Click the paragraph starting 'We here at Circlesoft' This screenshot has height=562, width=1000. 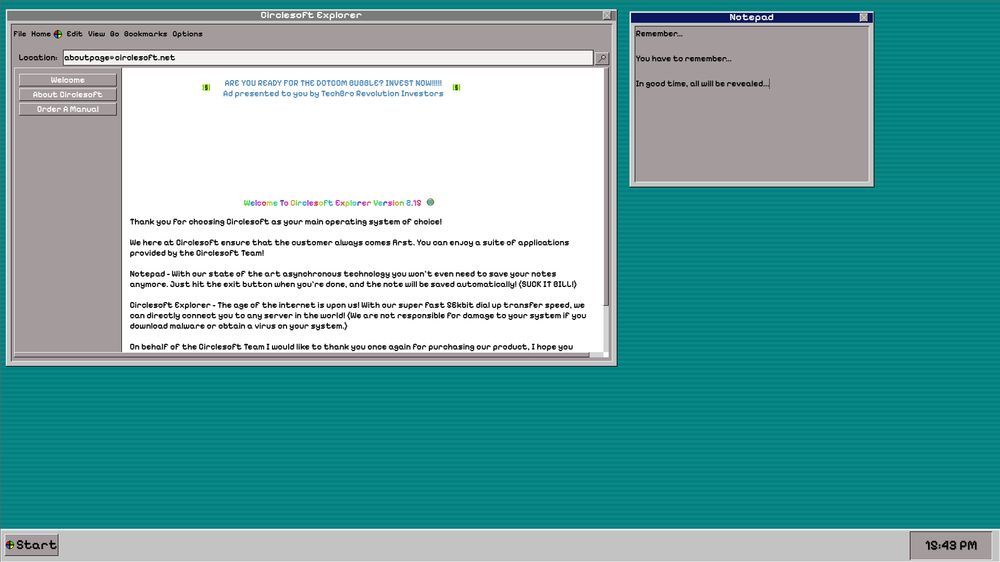[x=349, y=248]
